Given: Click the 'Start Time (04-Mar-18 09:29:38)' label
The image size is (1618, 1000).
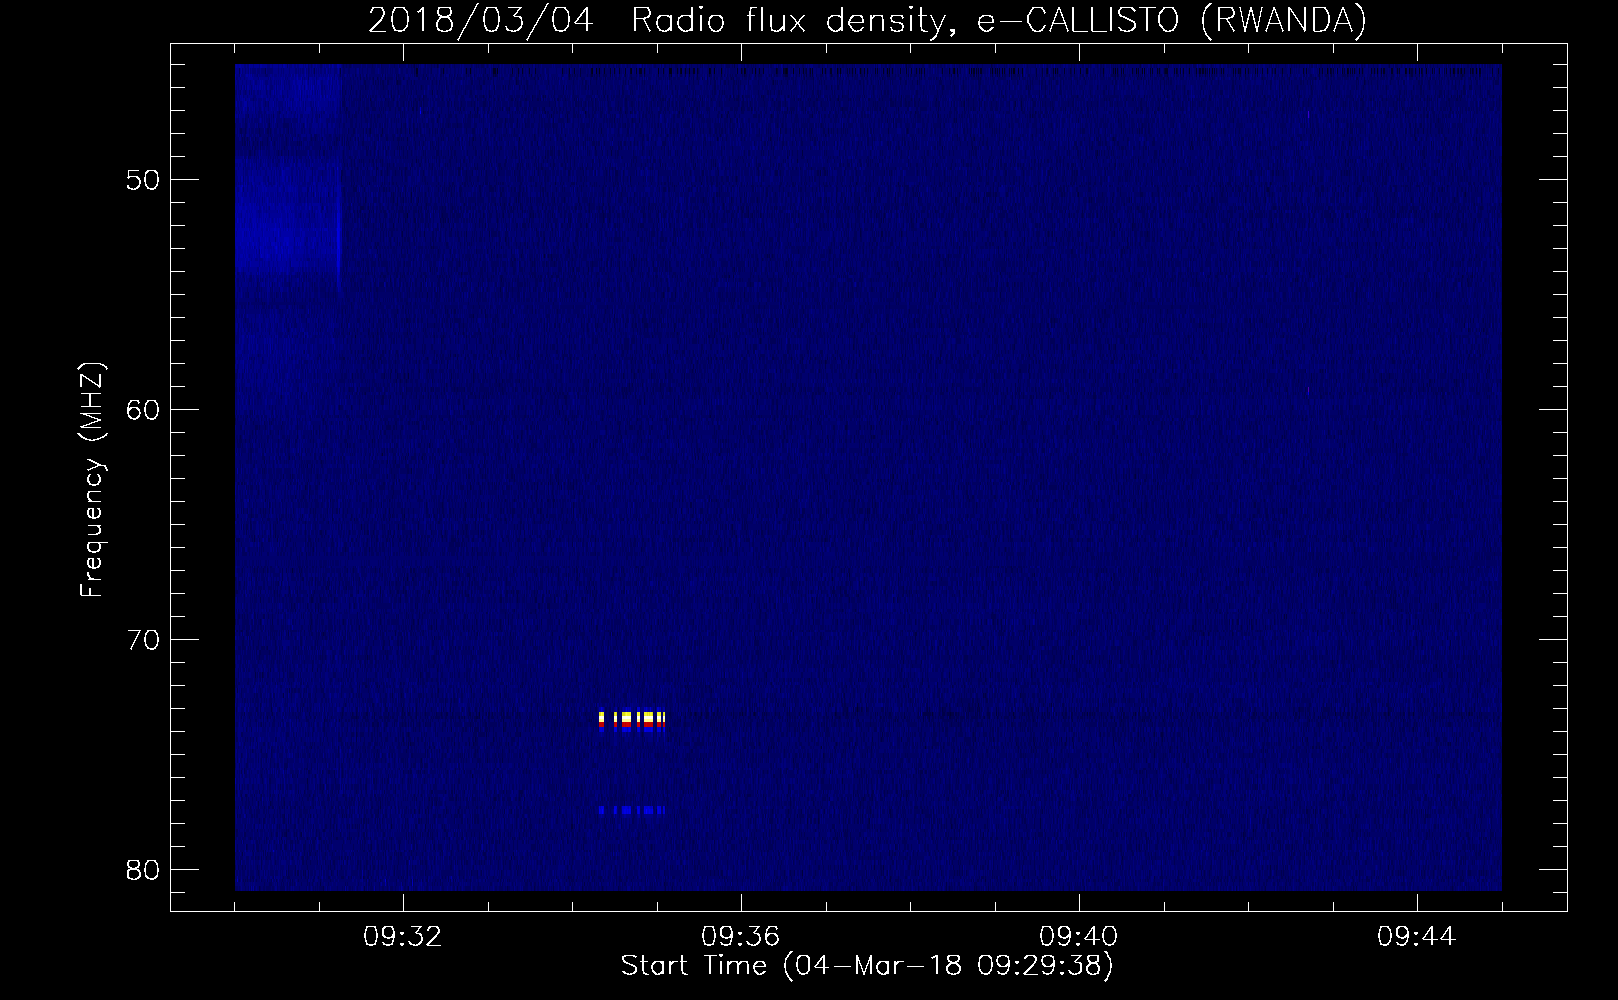Looking at the screenshot, I should click(867, 966).
